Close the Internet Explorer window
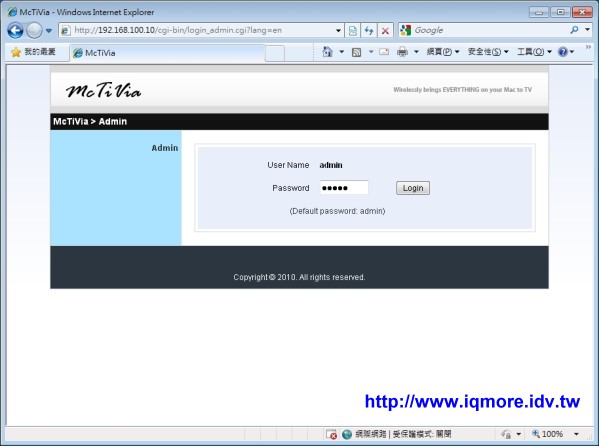599x446 pixels. [582, 12]
